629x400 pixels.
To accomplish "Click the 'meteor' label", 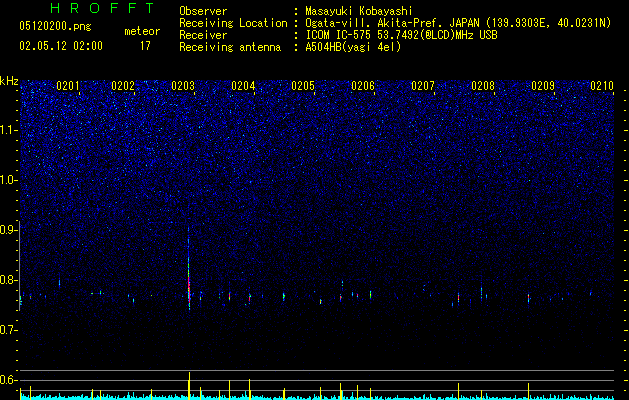I will [x=142, y=31].
